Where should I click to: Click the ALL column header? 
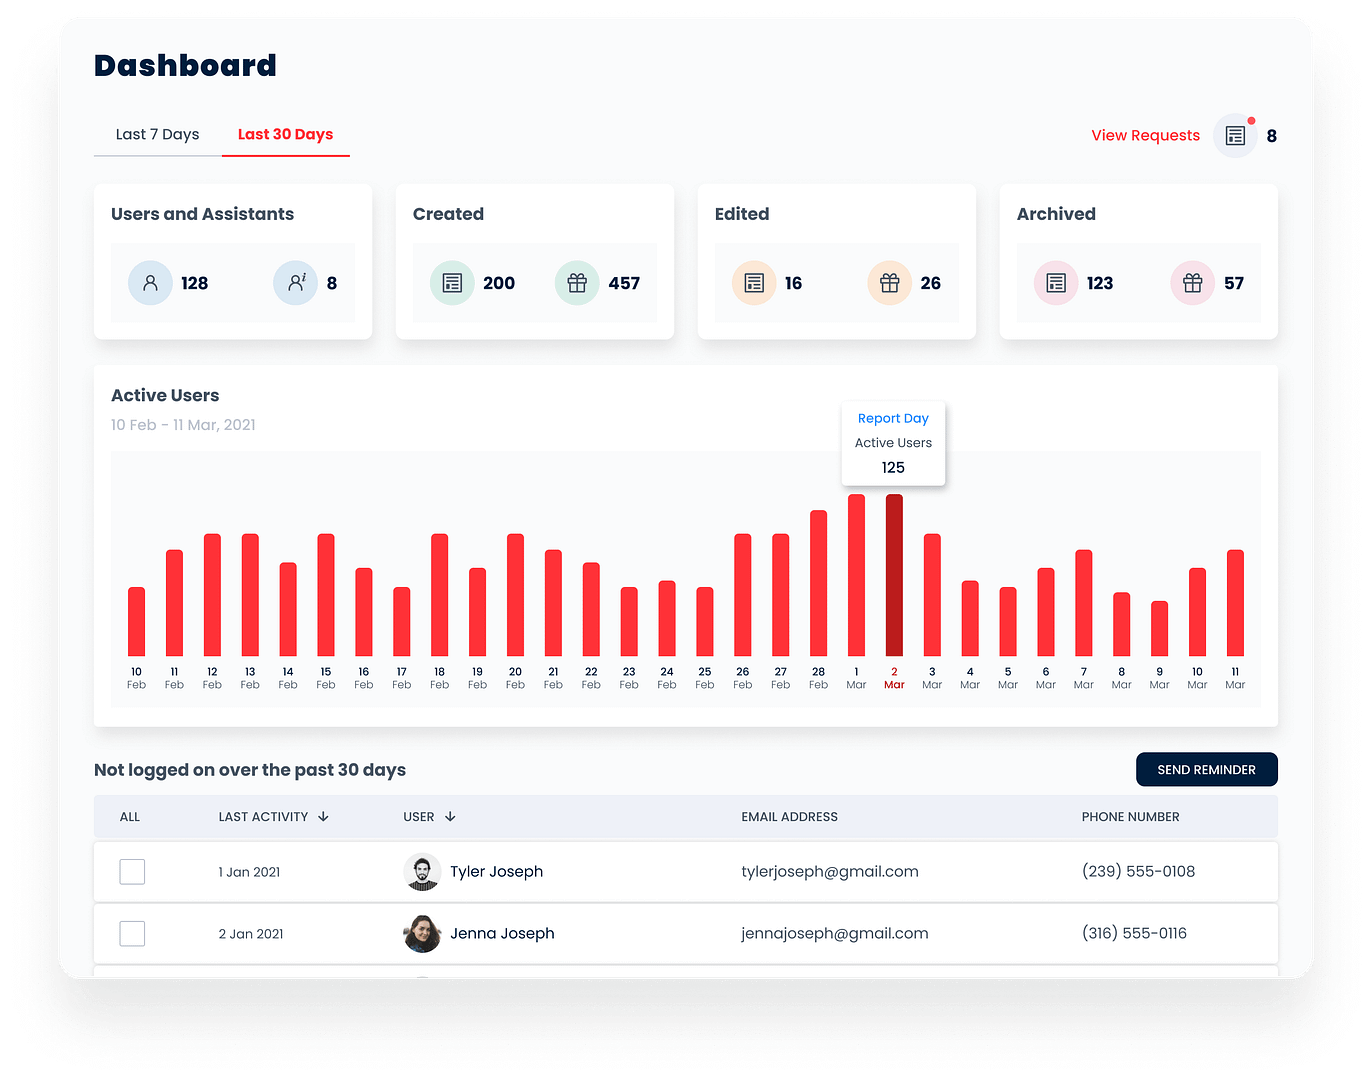click(130, 817)
